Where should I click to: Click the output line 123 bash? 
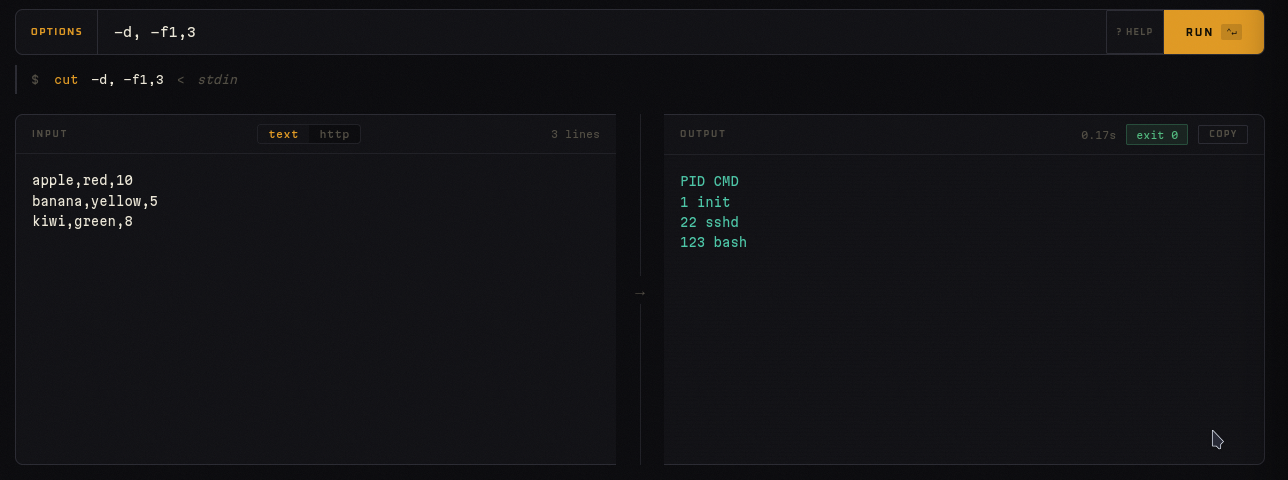point(713,243)
